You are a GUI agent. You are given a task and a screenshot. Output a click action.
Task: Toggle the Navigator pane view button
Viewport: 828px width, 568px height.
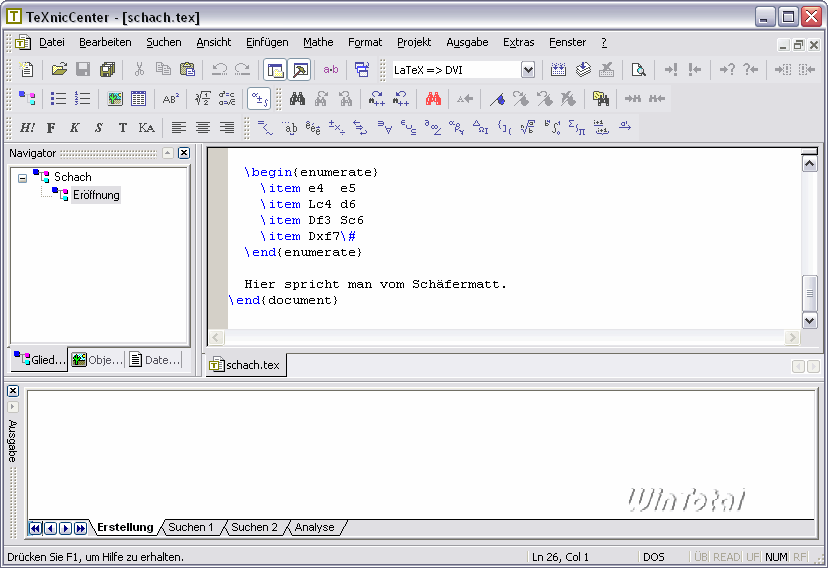point(275,70)
